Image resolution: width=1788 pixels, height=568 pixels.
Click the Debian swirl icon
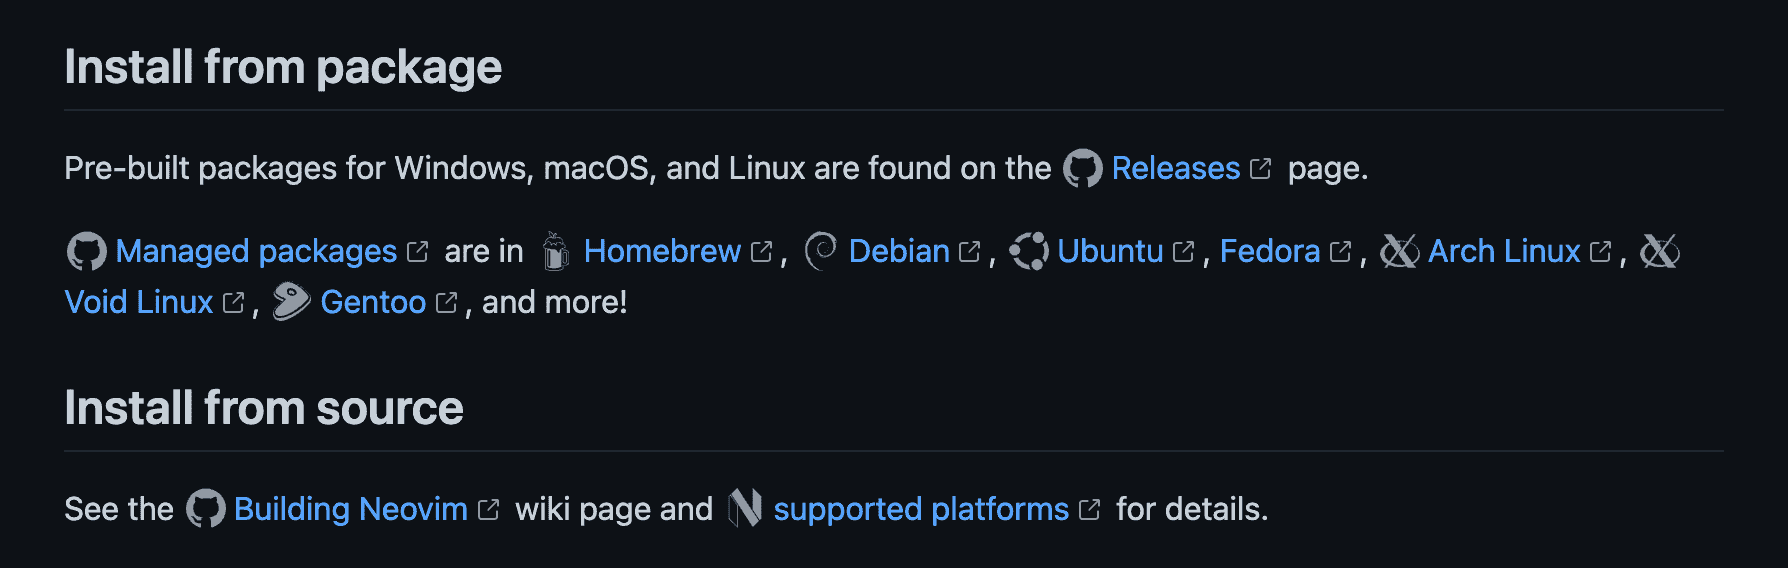[820, 252]
